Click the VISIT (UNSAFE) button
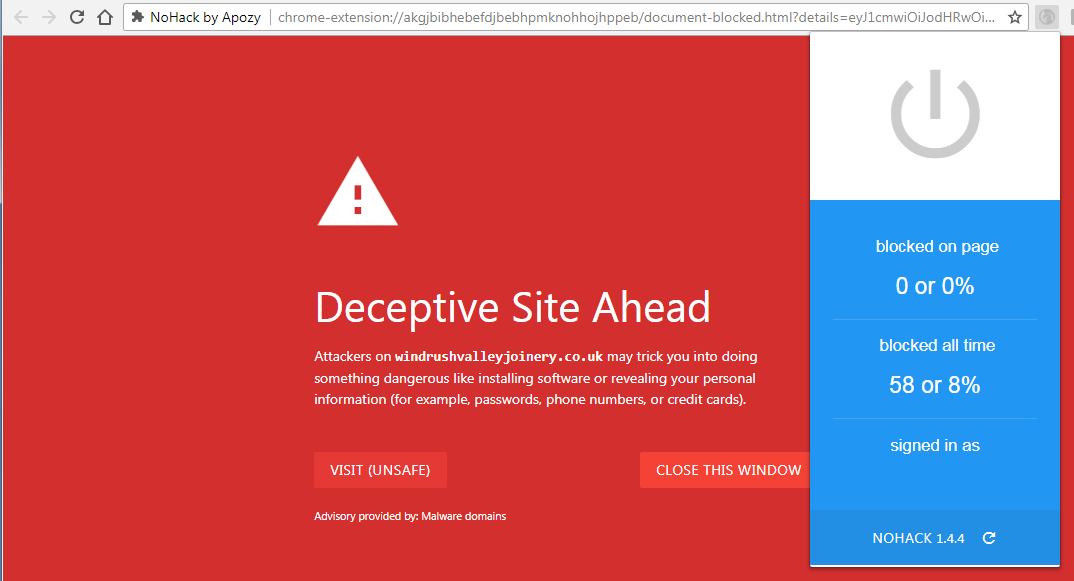This screenshot has width=1074, height=581. tap(380, 470)
